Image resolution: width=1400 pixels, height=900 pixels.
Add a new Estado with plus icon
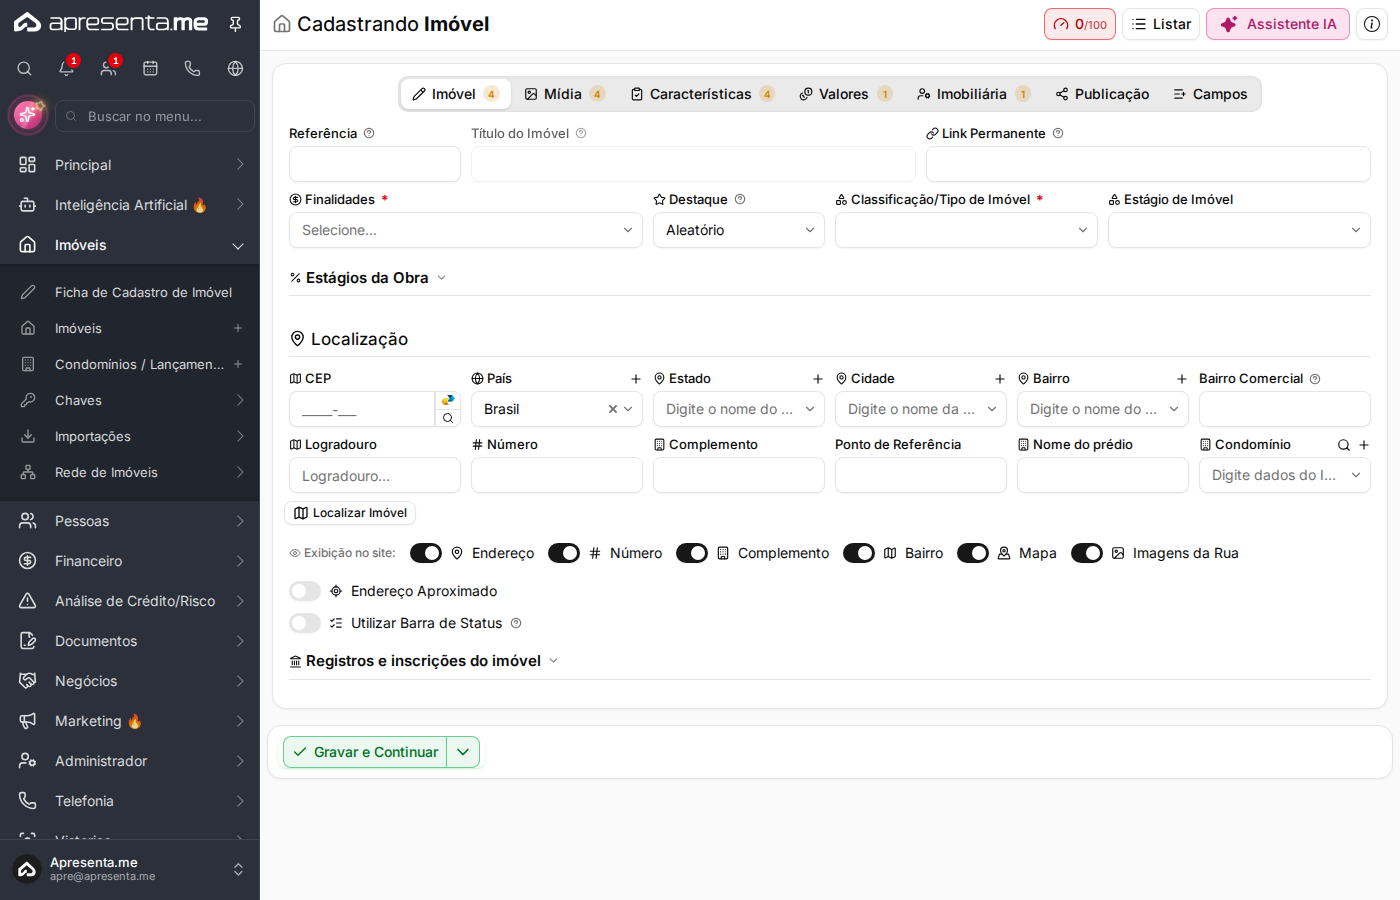tap(817, 379)
